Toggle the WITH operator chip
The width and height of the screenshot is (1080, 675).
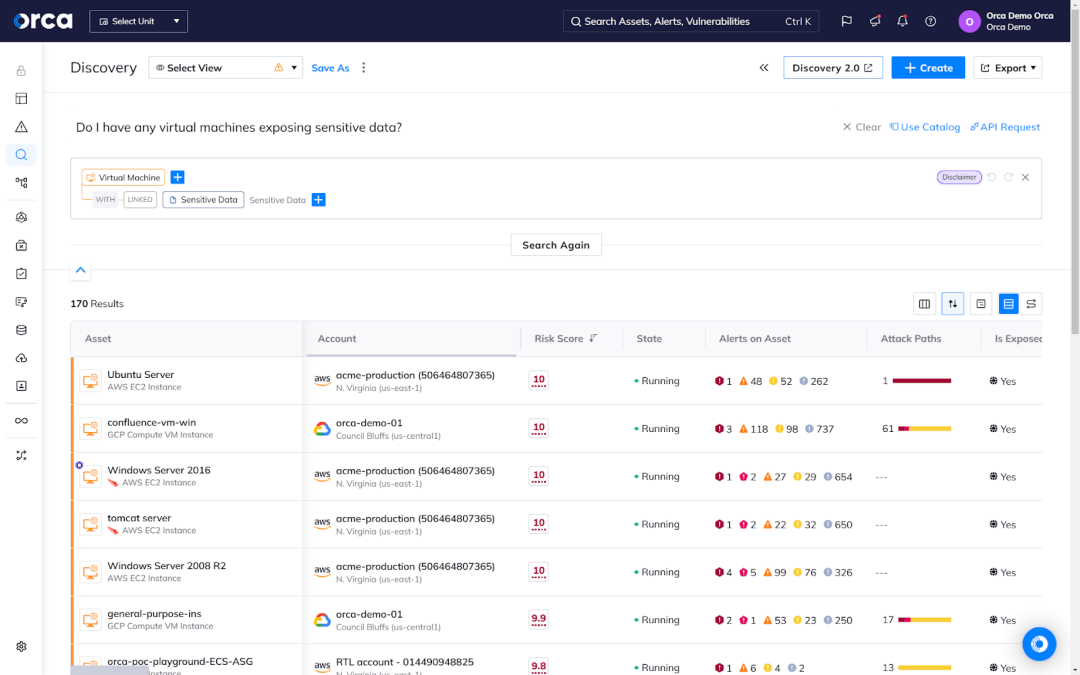[x=105, y=200]
